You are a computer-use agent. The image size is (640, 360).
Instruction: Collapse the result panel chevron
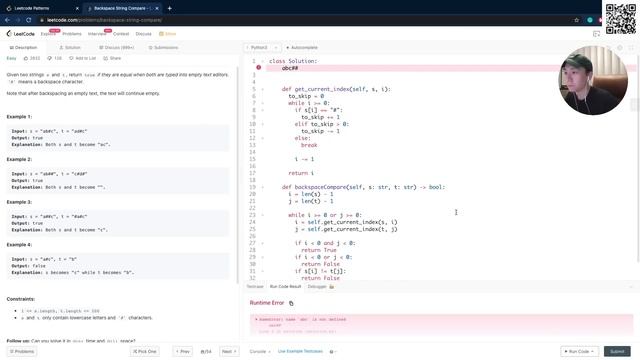tap(631, 287)
